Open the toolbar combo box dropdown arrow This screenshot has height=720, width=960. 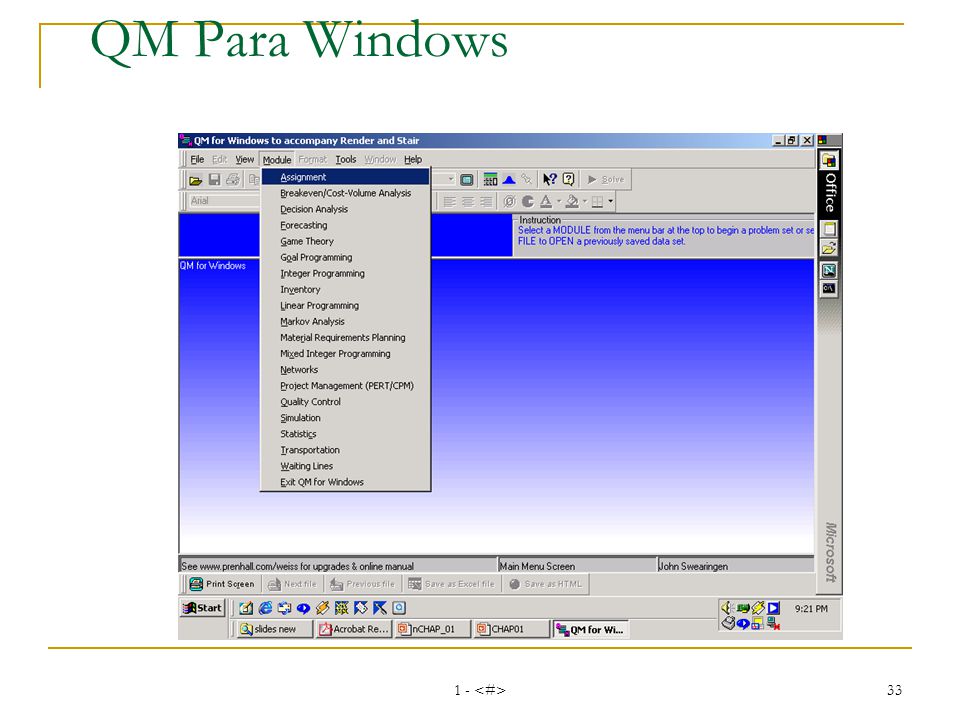(451, 179)
